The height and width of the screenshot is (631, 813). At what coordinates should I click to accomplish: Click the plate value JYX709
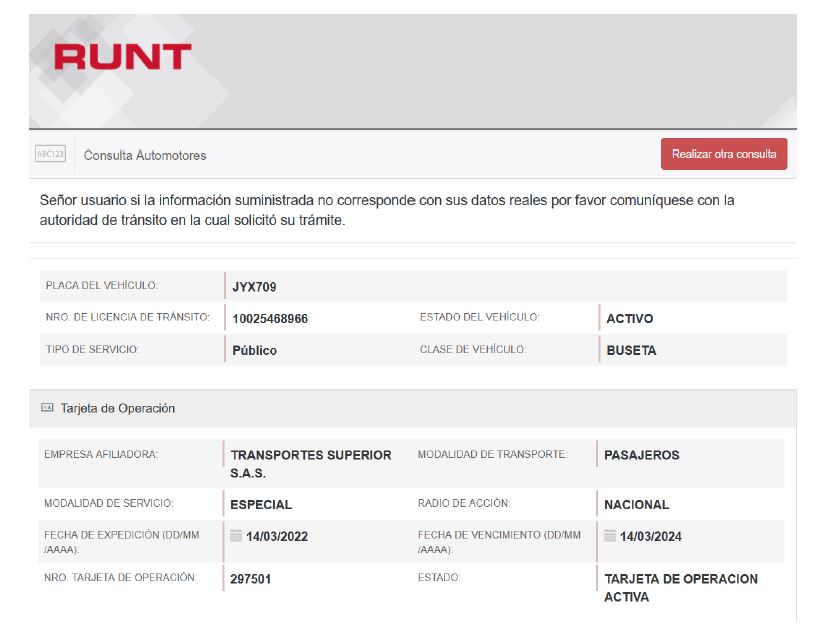(254, 287)
